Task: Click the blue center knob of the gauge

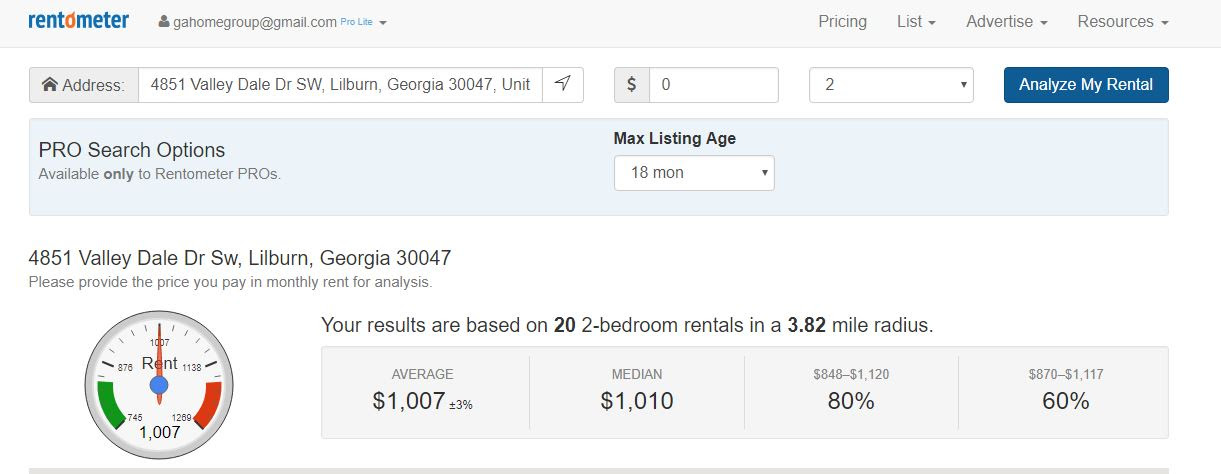Action: (159, 385)
